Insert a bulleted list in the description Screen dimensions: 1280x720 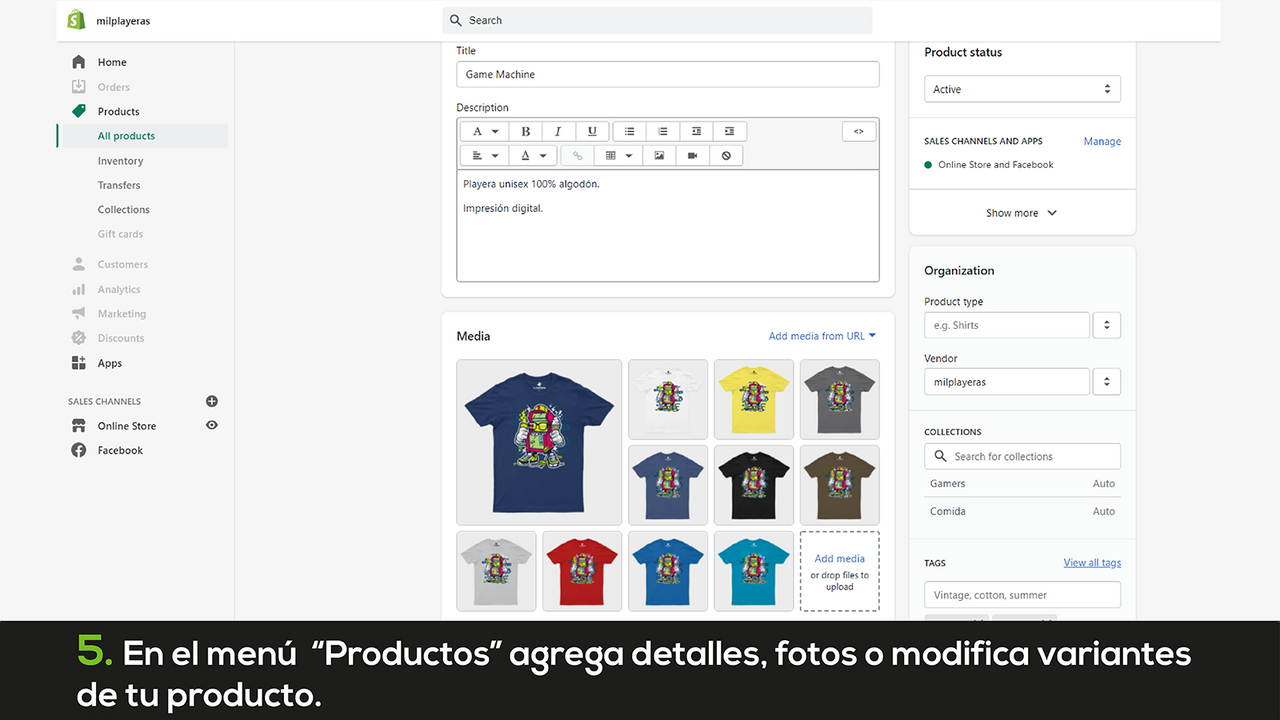point(629,131)
